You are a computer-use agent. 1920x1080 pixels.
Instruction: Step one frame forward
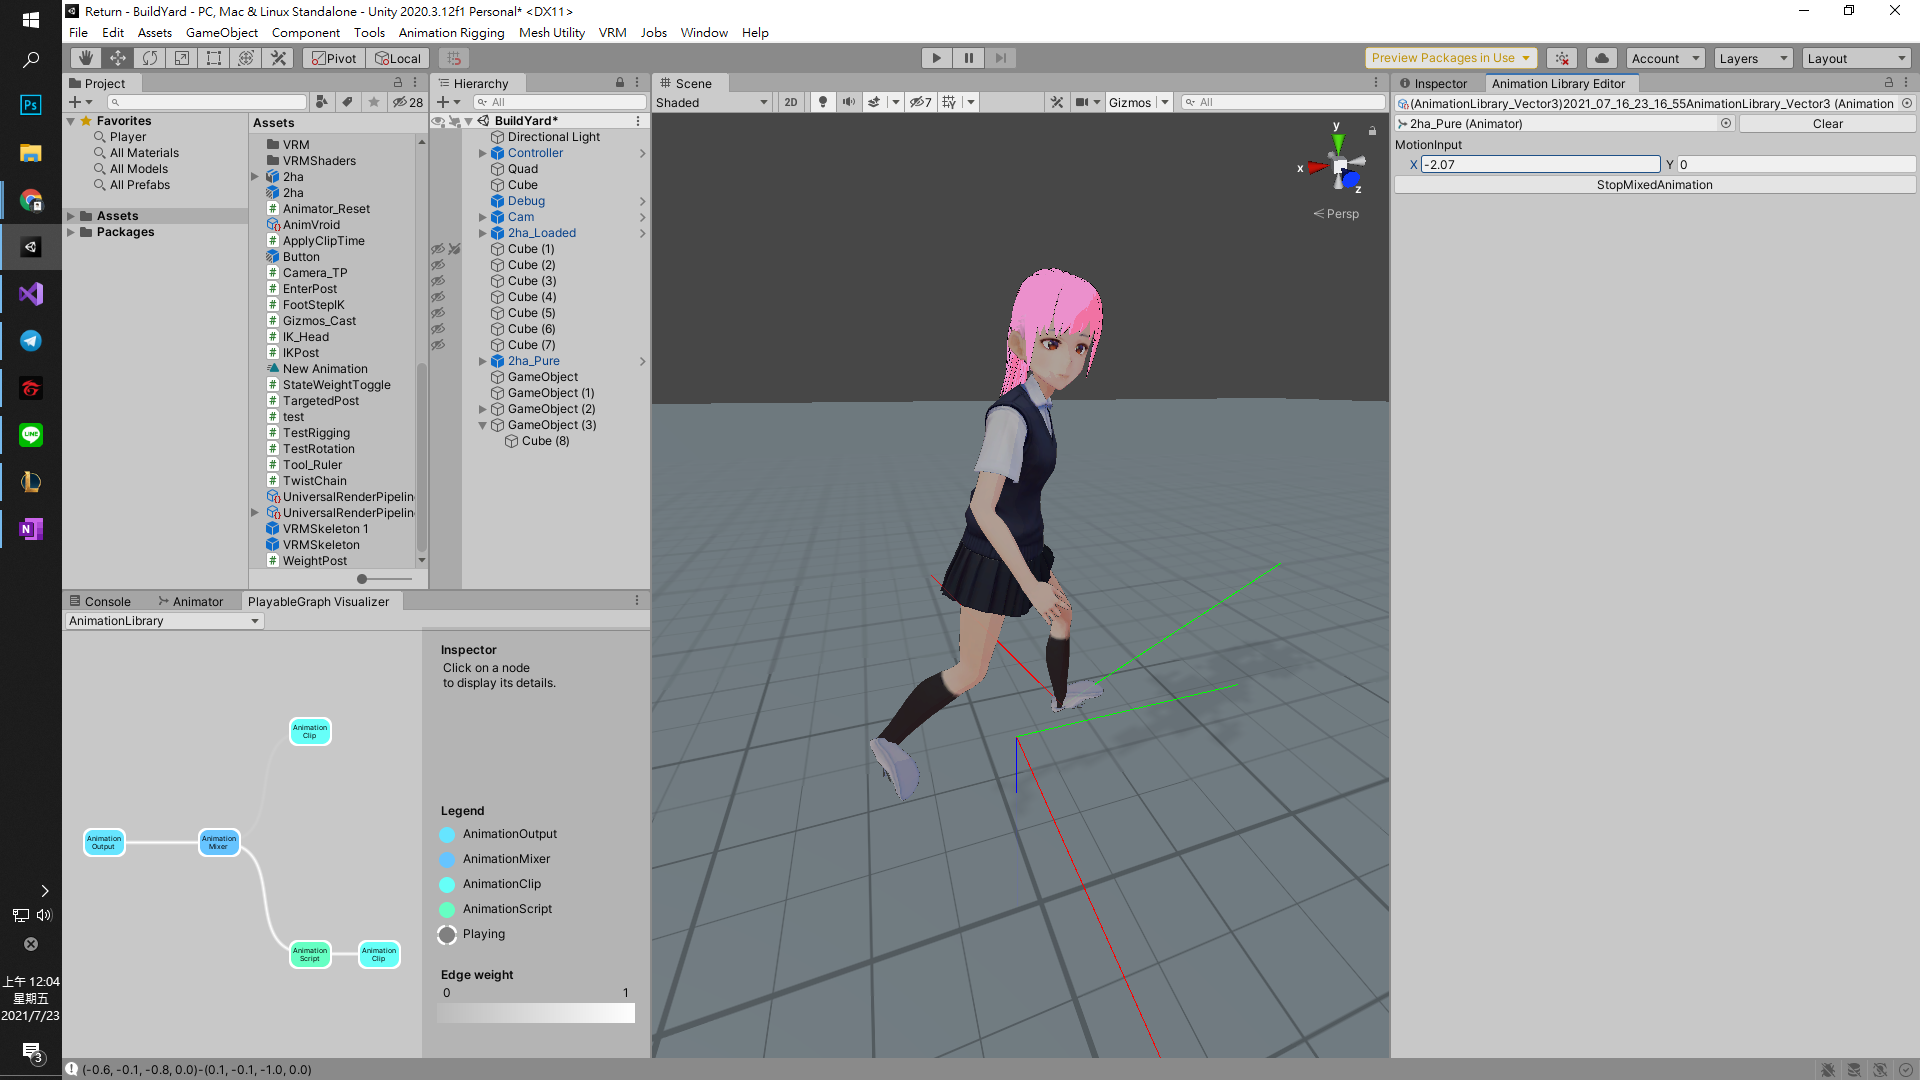pyautogui.click(x=1000, y=58)
